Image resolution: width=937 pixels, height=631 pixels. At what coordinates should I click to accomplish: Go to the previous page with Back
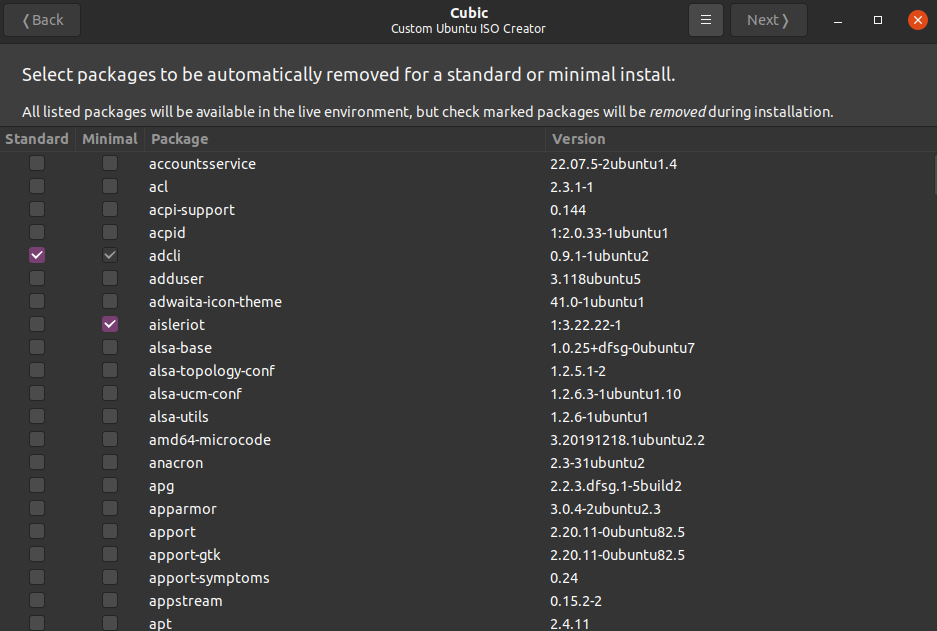click(42, 20)
